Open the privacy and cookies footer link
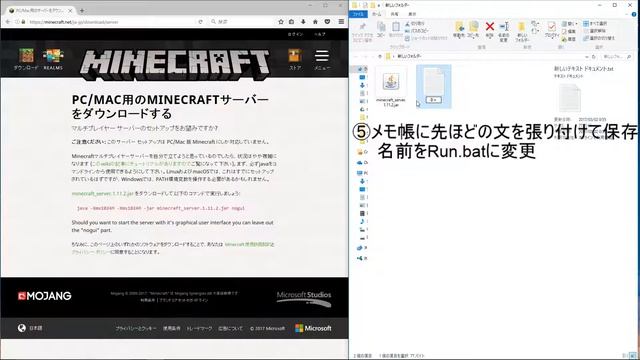This screenshot has height=360, width=640. click(136, 328)
